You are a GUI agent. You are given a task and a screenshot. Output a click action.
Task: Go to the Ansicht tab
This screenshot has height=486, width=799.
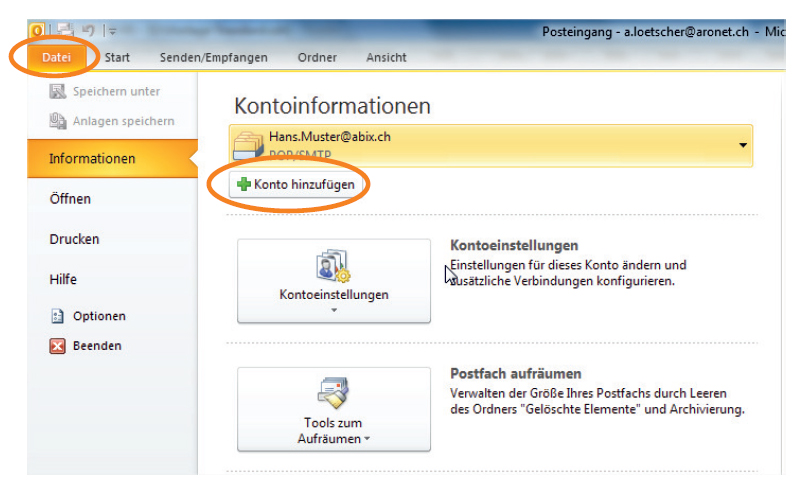point(386,58)
